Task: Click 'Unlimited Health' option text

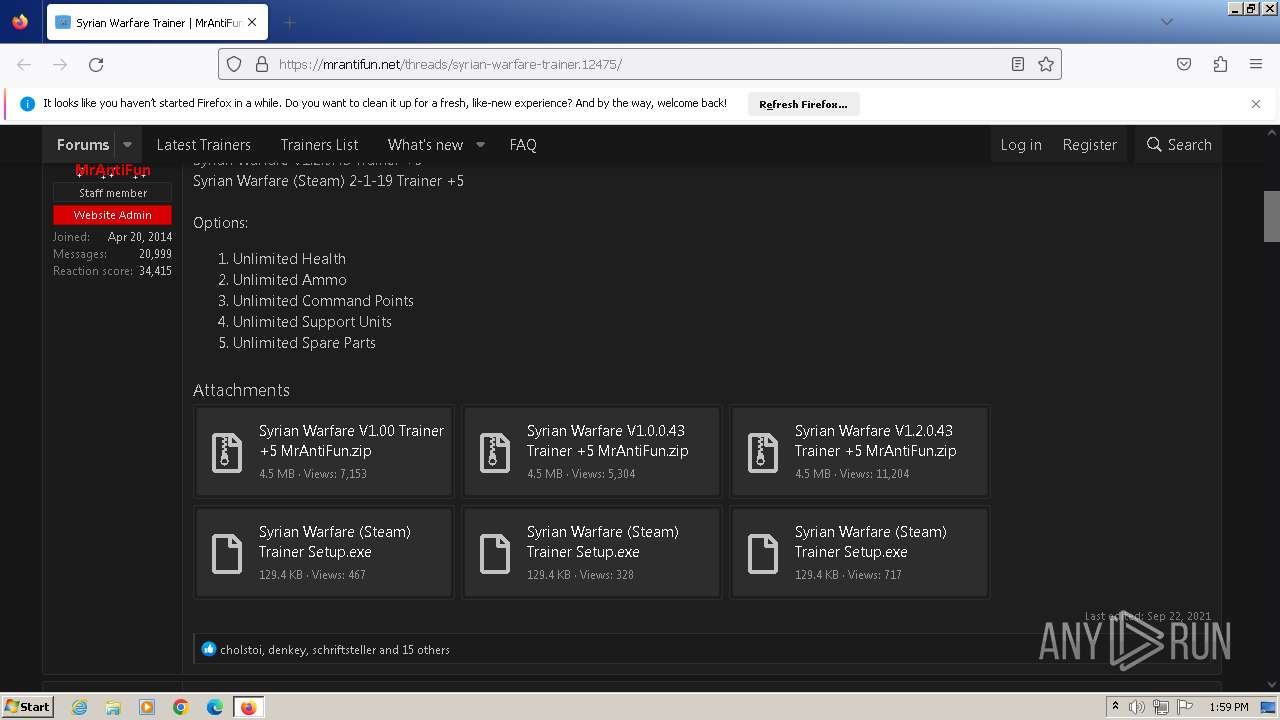Action: pos(289,259)
